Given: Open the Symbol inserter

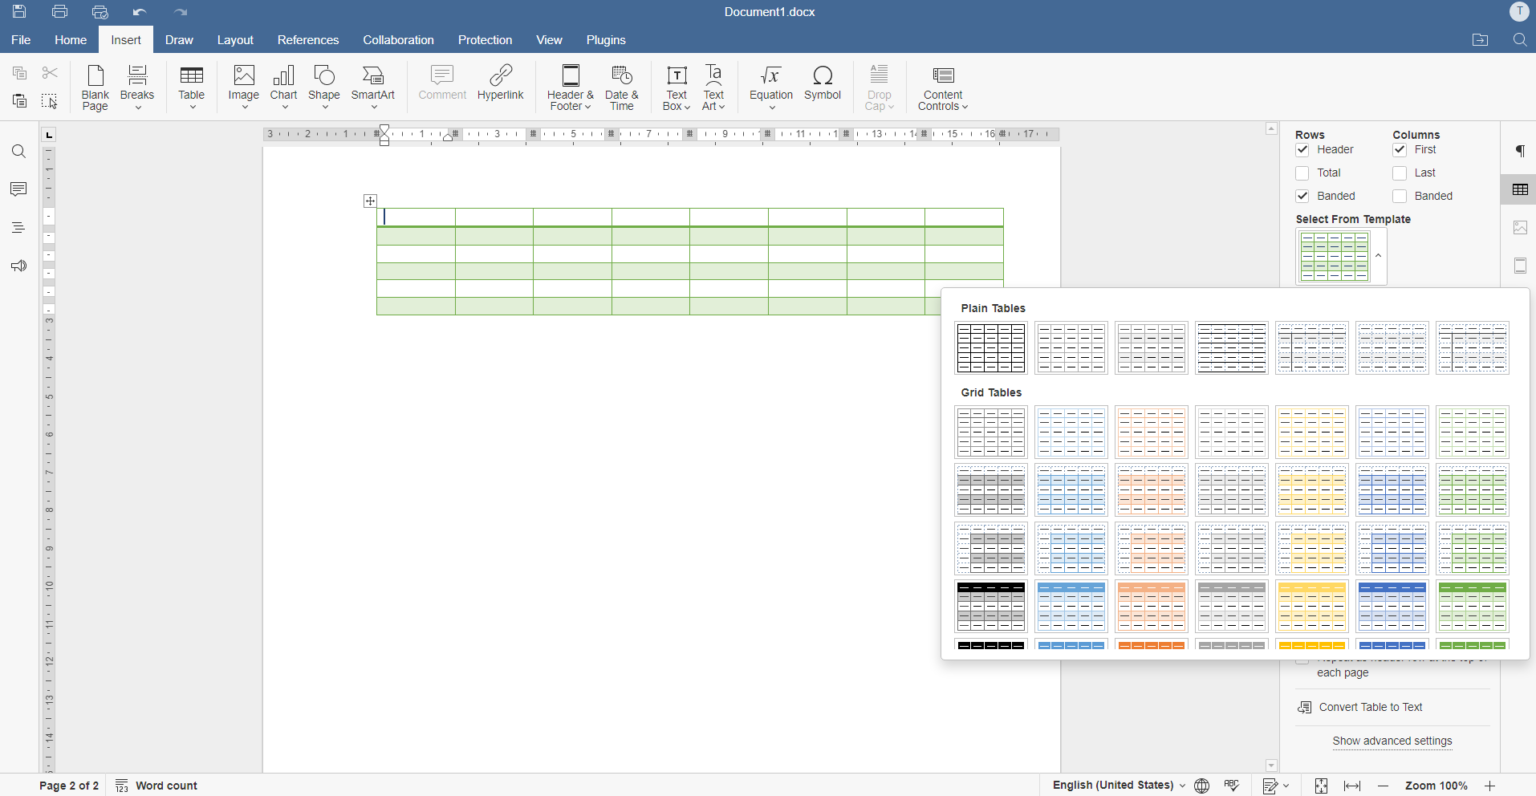Looking at the screenshot, I should (822, 87).
